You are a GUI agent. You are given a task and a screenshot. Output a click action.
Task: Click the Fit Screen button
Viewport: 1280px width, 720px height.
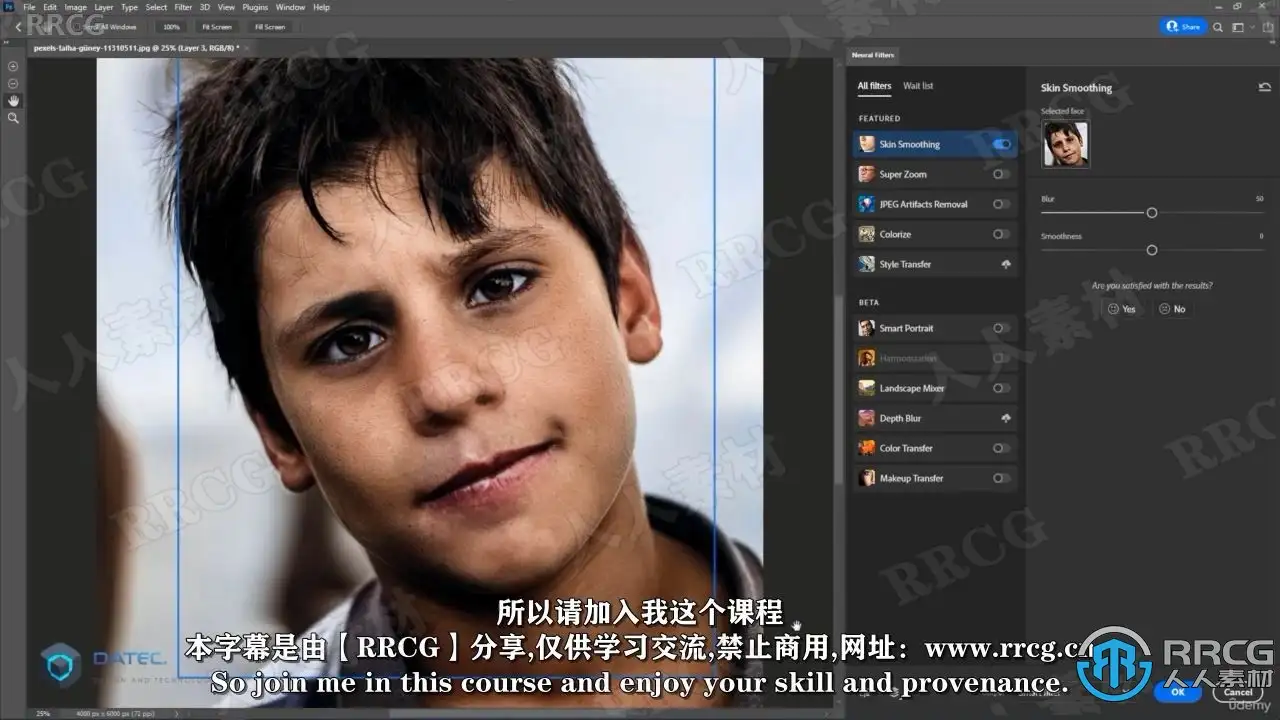coord(216,27)
